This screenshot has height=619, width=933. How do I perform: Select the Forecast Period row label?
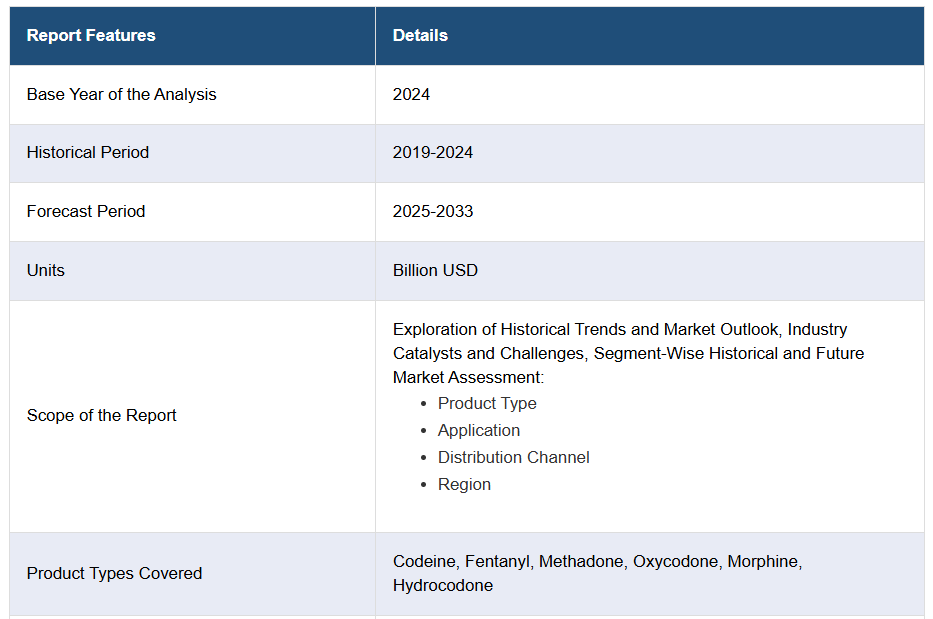pyautogui.click(x=85, y=211)
